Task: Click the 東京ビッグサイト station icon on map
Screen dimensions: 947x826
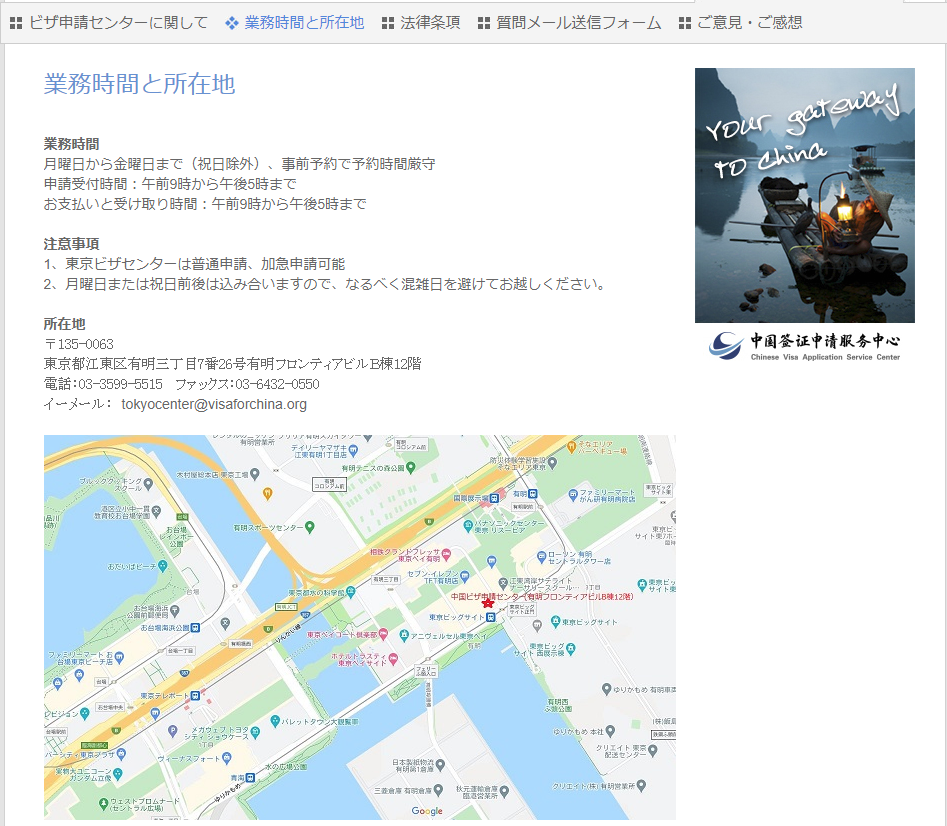Action: click(x=490, y=617)
